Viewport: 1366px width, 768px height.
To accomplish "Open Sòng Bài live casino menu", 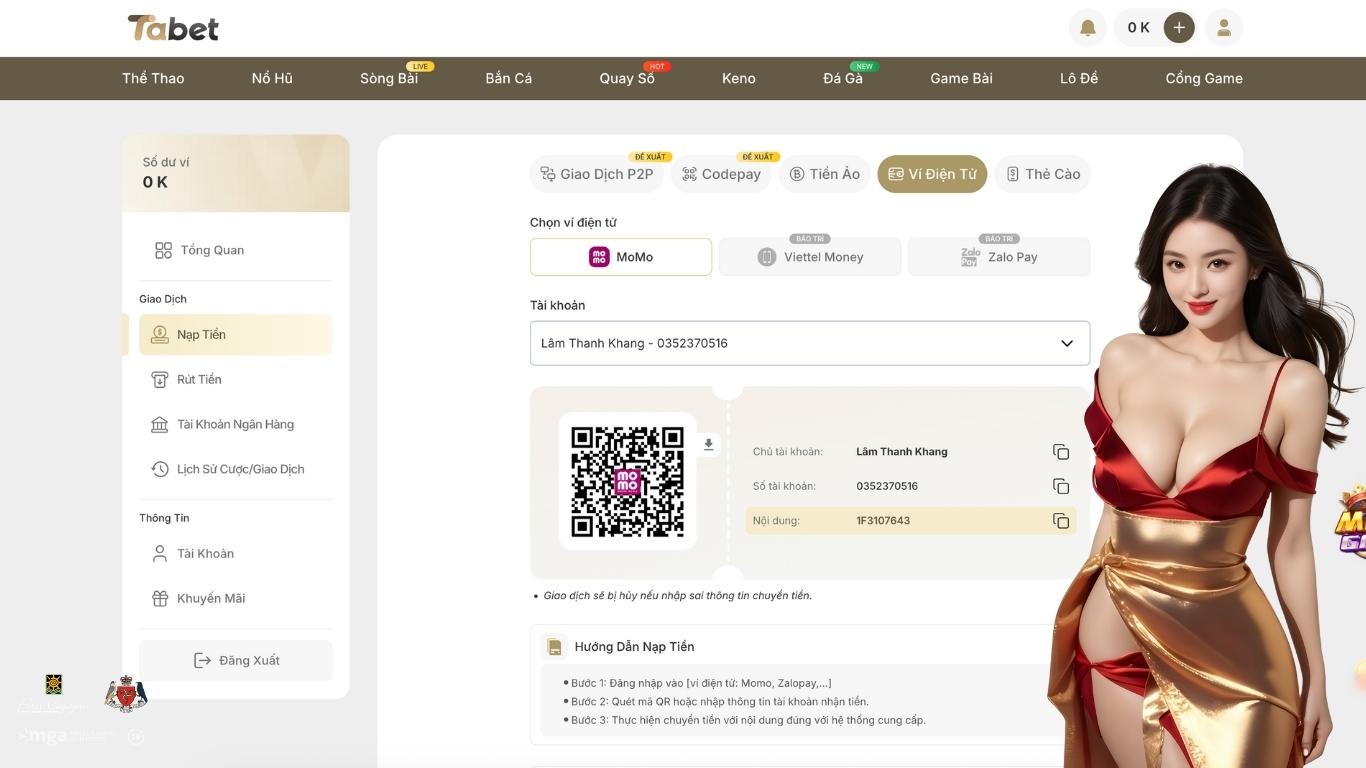I will [x=389, y=78].
